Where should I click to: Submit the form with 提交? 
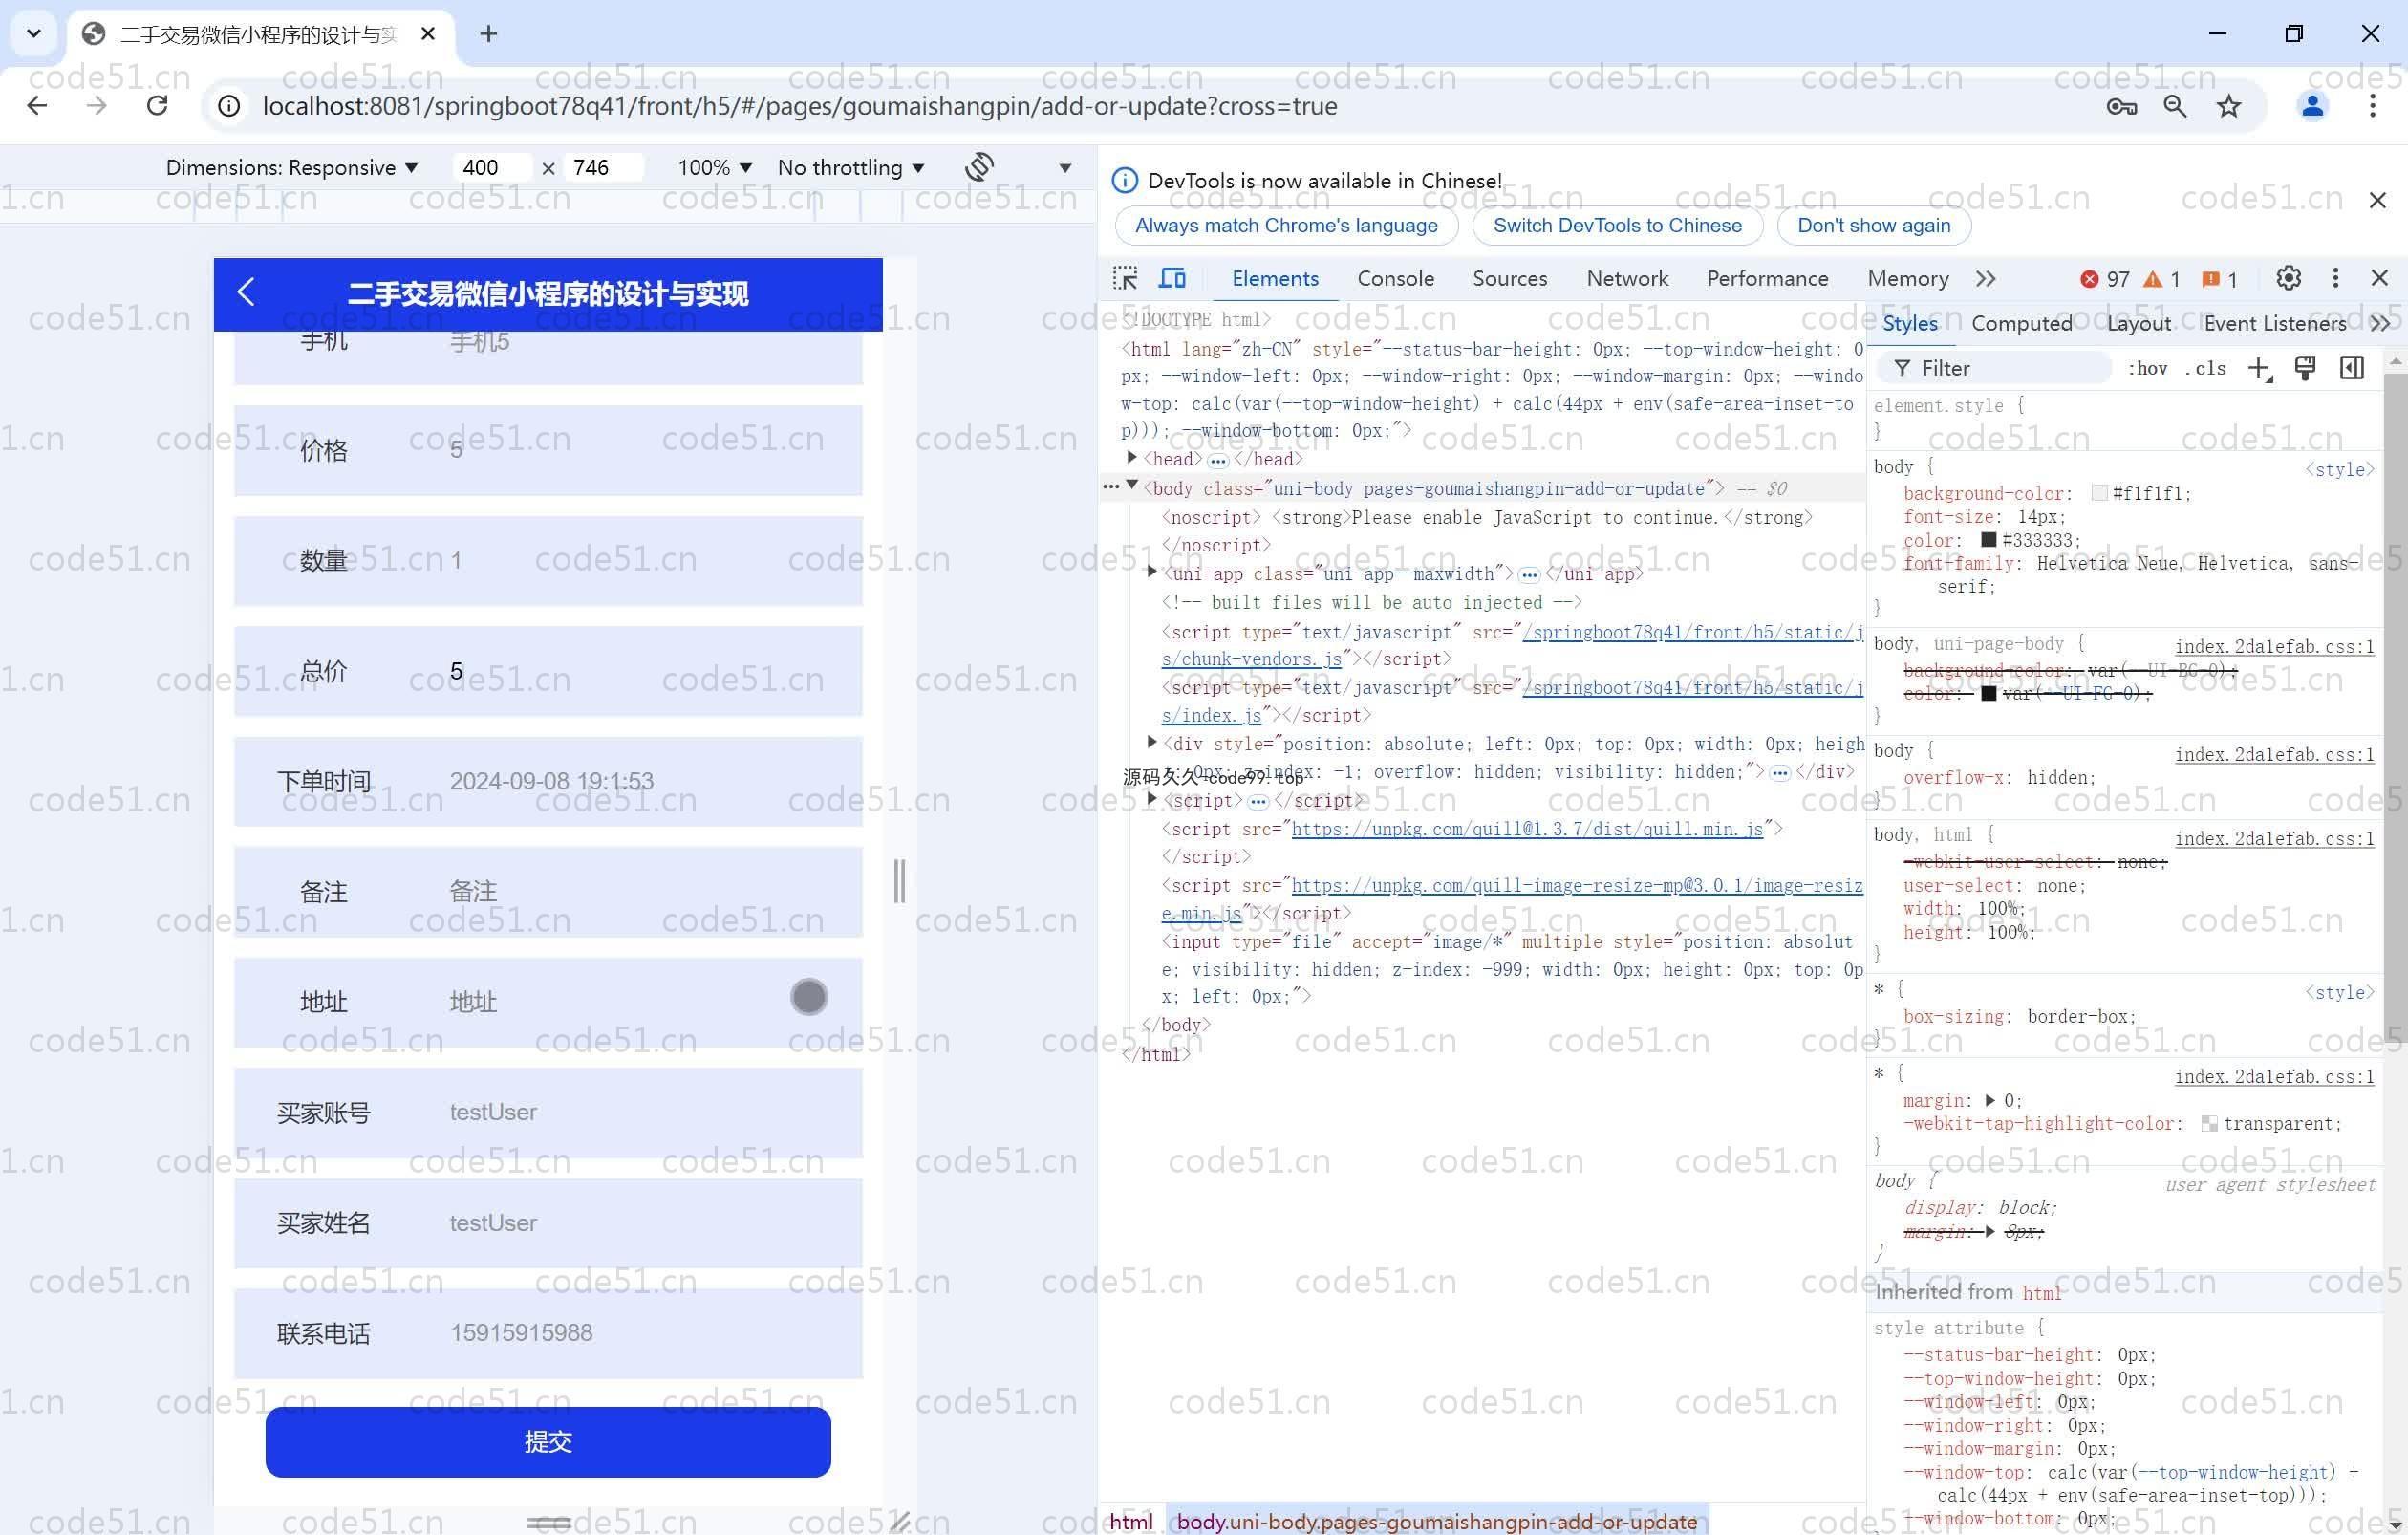click(x=548, y=1441)
